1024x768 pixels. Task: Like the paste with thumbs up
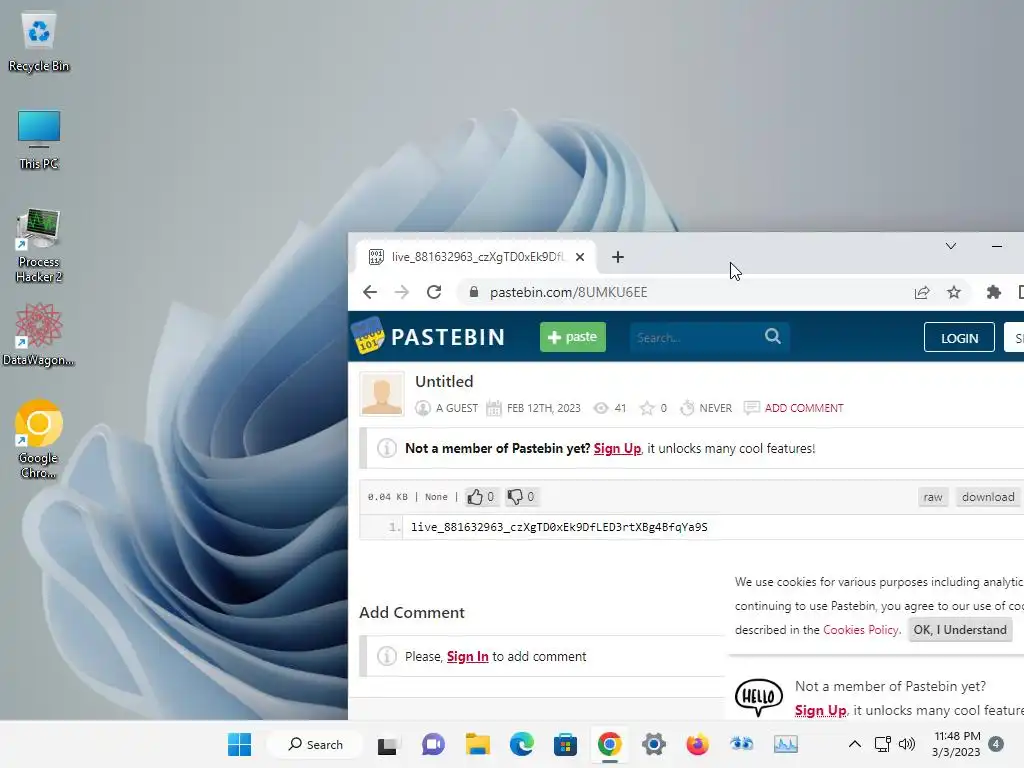(480, 497)
